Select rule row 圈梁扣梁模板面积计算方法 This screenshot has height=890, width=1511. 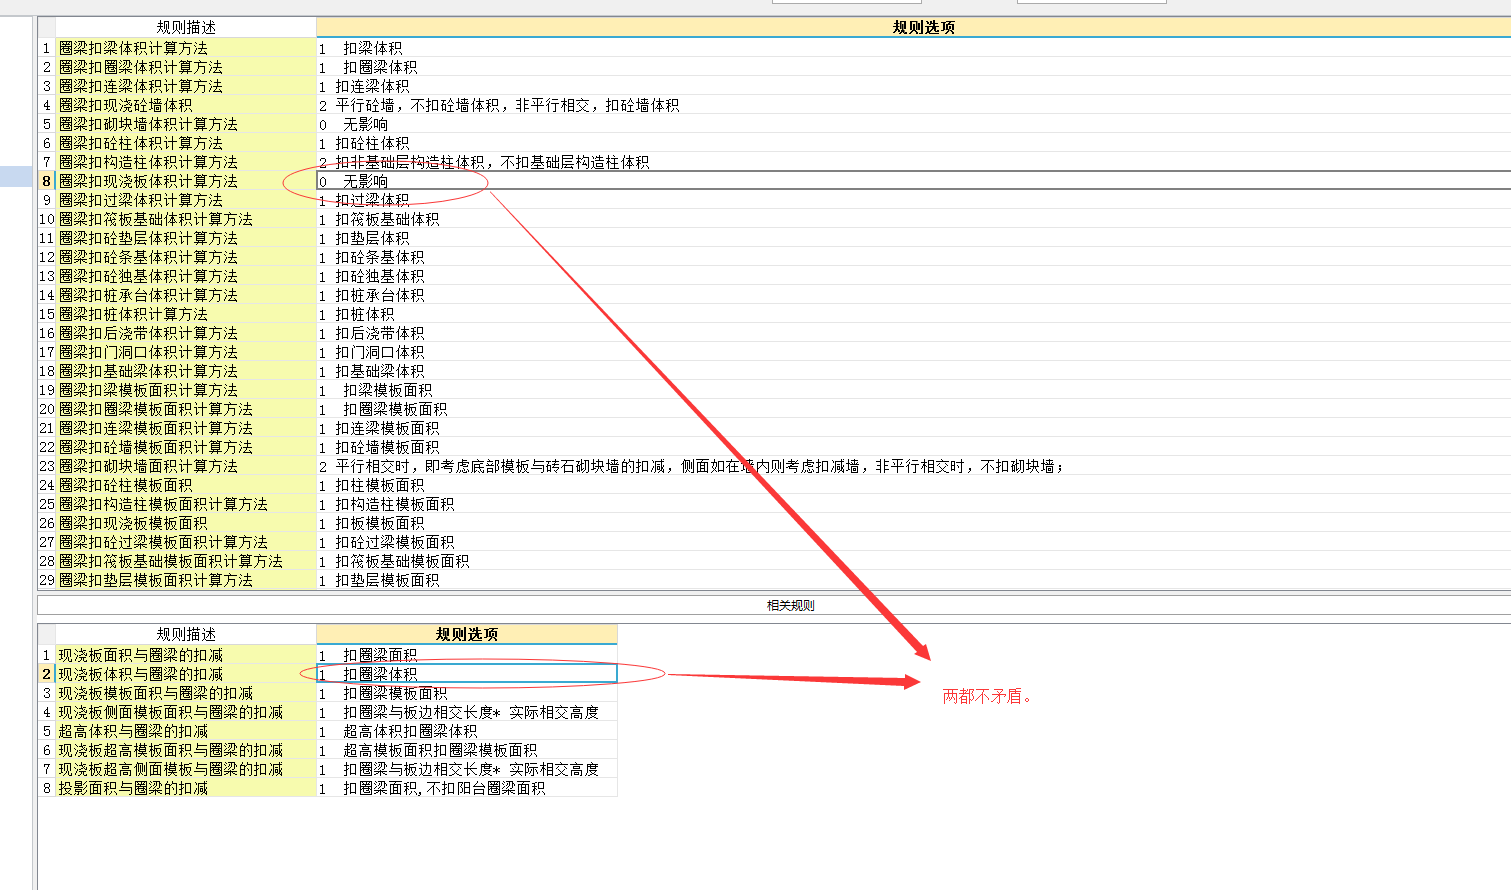coord(186,390)
